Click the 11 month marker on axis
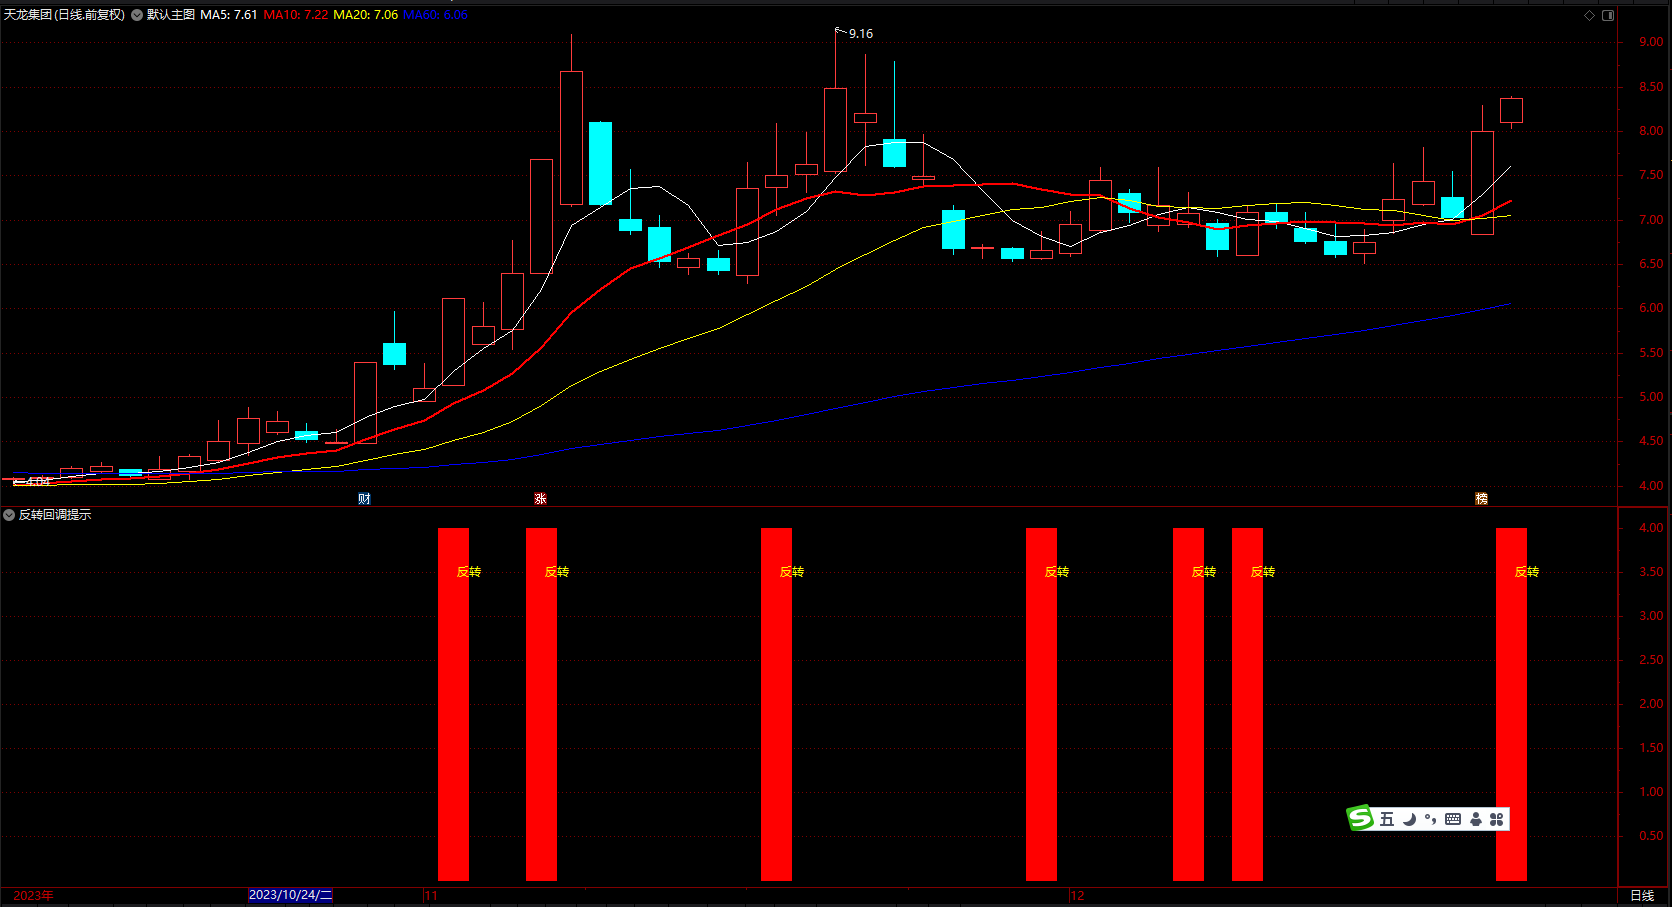The width and height of the screenshot is (1672, 907). pos(431,896)
